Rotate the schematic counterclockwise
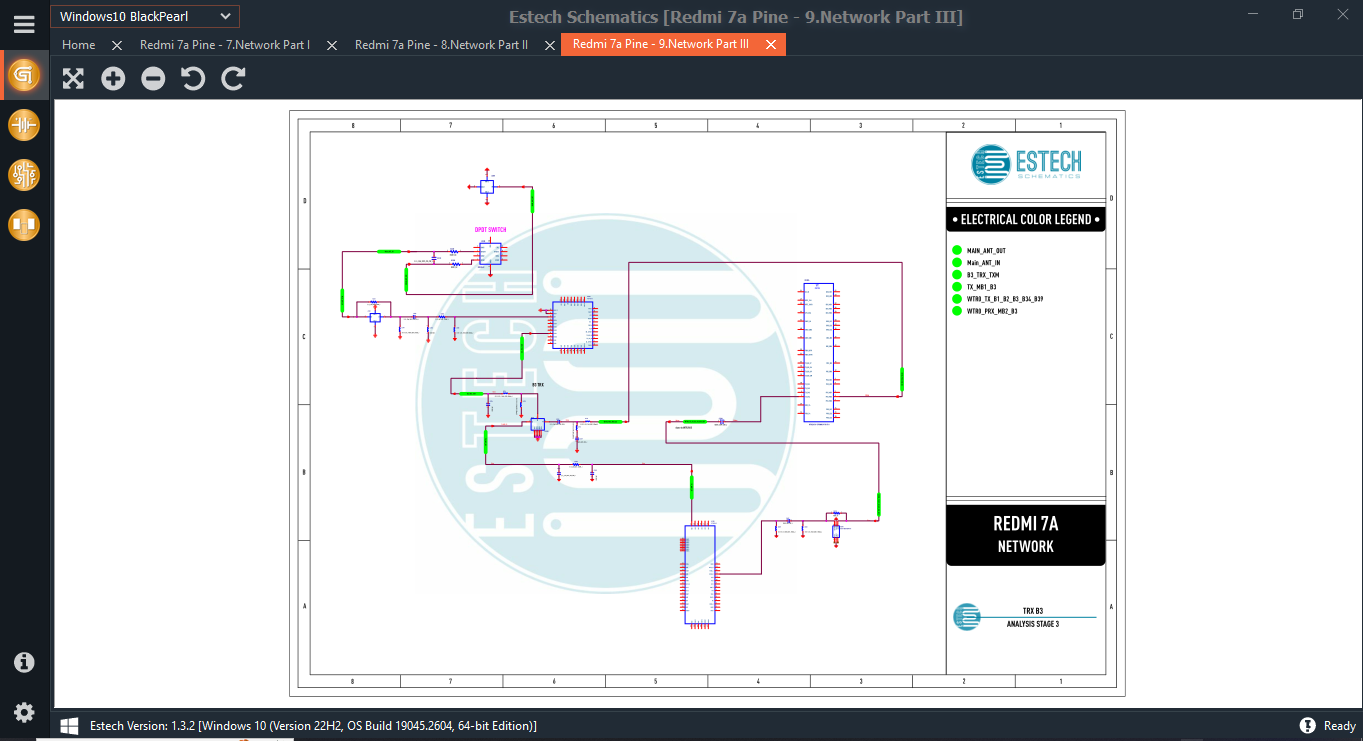This screenshot has height=741, width=1363. tap(193, 78)
